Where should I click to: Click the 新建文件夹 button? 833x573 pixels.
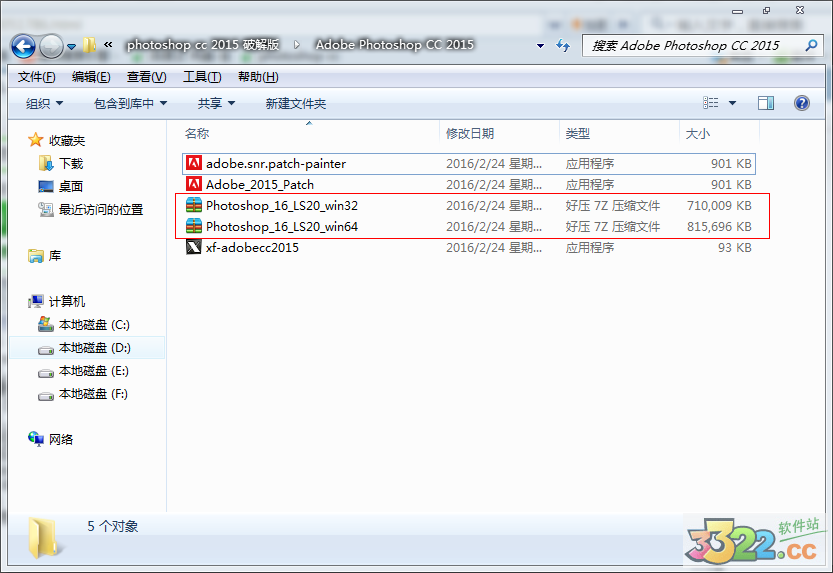pos(296,104)
